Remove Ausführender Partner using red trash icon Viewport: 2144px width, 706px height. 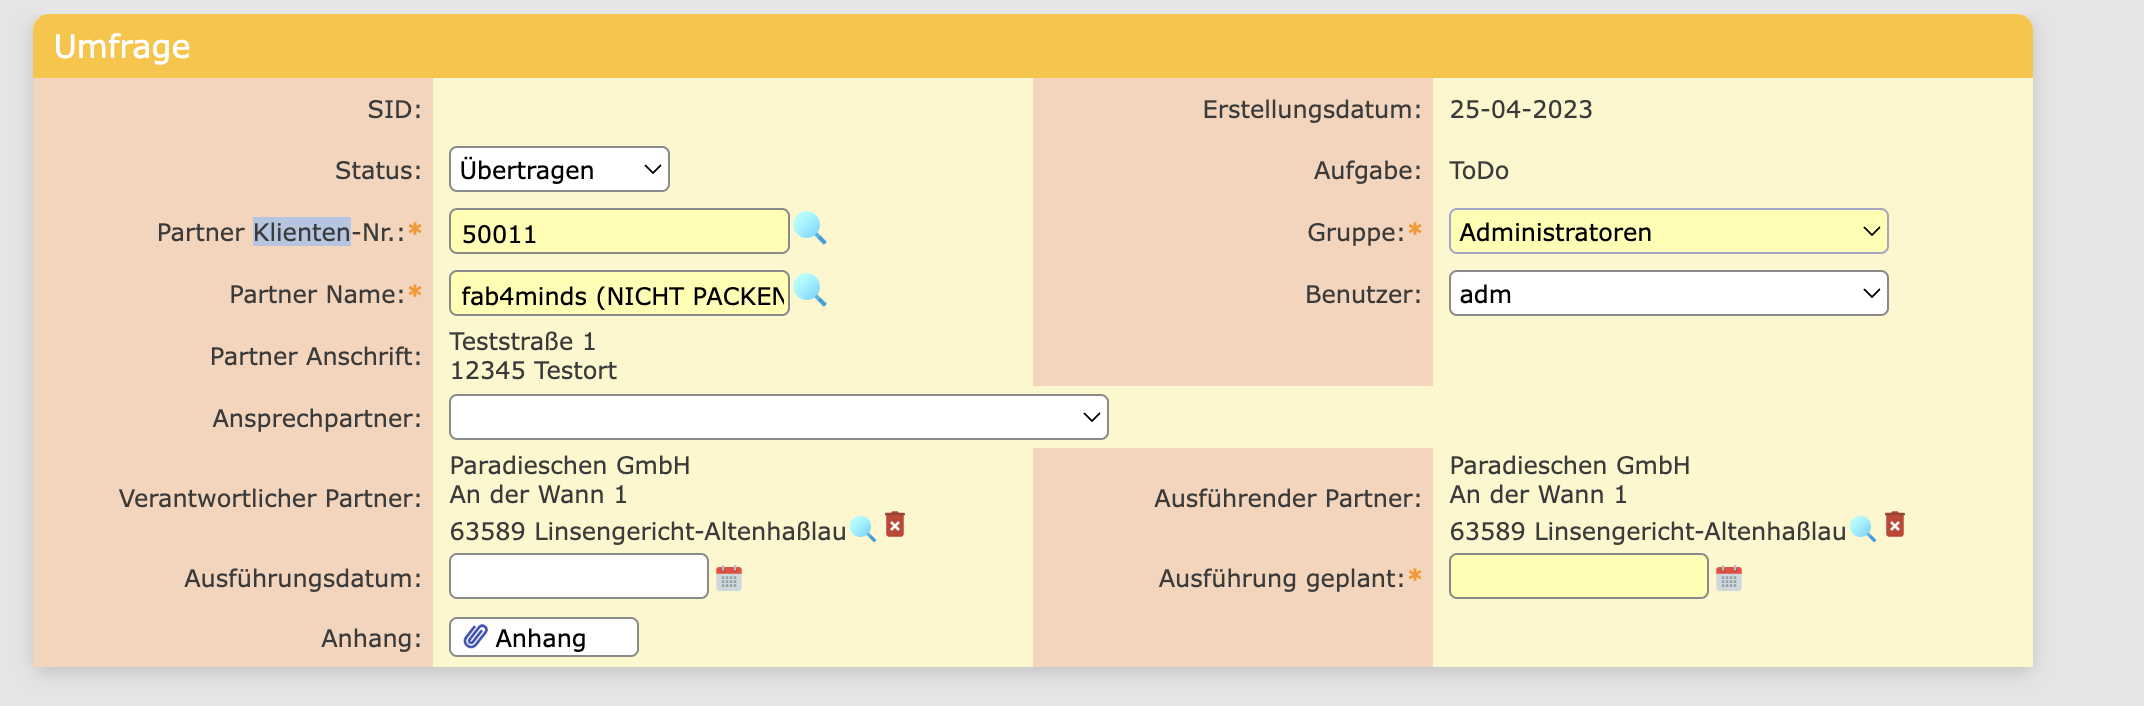point(1895,525)
